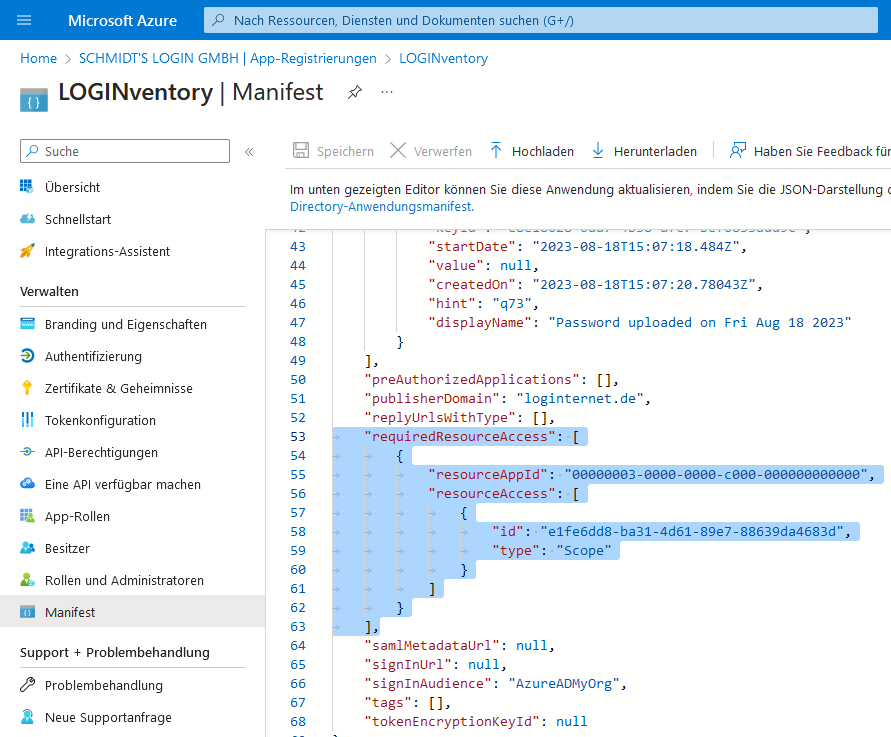Click the "loginternet.de" publisher domain value
Screen dimensions: 891x737
[x=580, y=398]
